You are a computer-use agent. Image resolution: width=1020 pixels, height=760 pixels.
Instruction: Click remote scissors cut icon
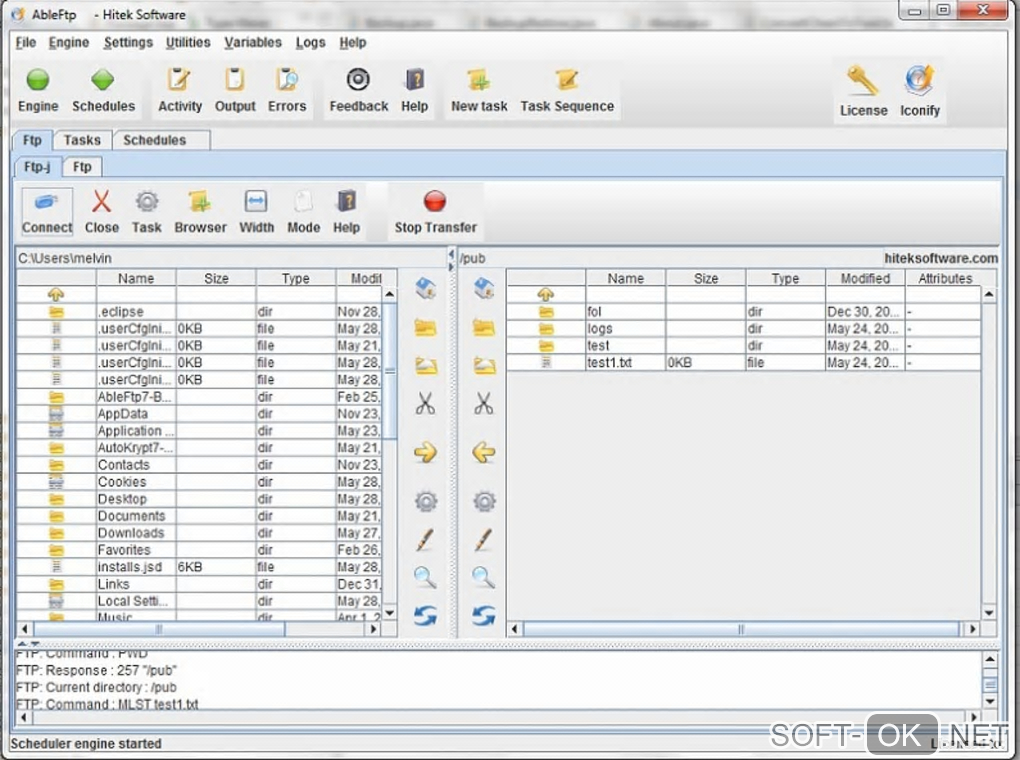(x=483, y=403)
